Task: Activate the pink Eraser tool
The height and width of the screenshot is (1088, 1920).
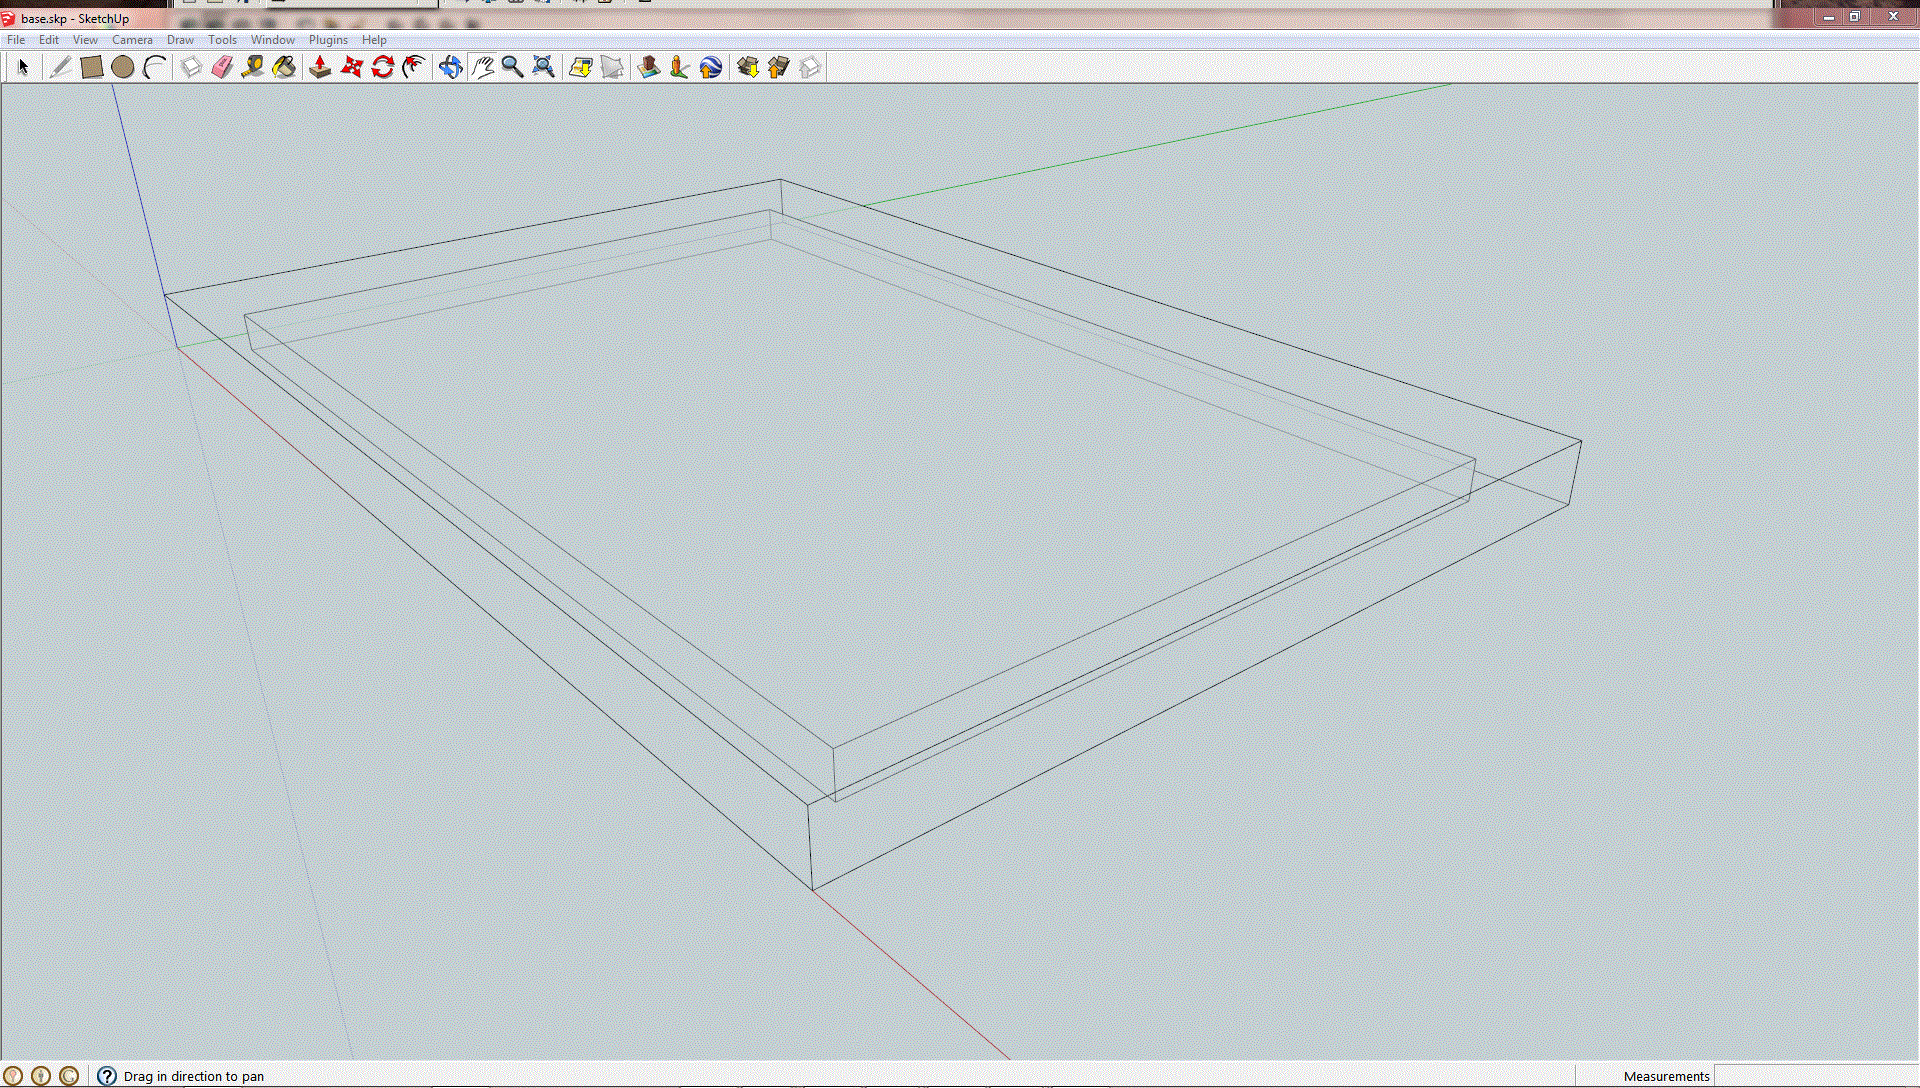Action: pyautogui.click(x=222, y=67)
